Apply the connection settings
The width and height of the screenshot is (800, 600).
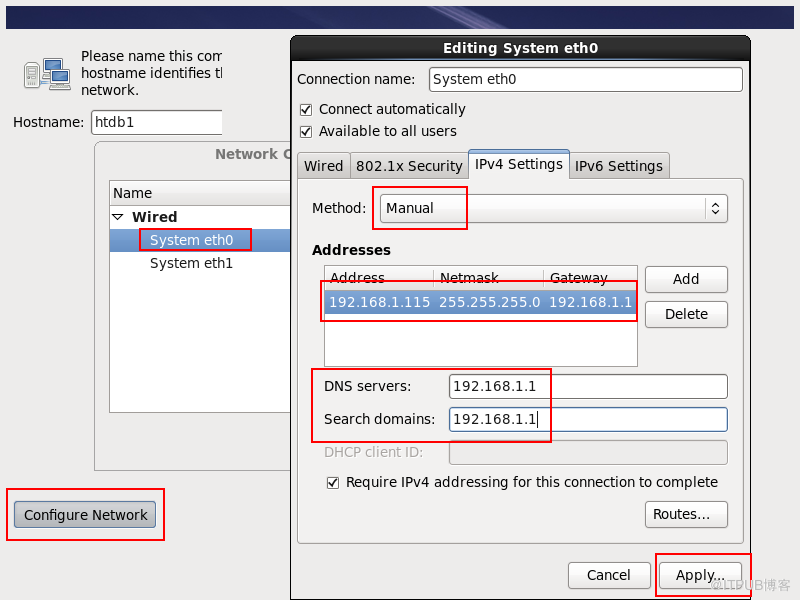[x=700, y=575]
